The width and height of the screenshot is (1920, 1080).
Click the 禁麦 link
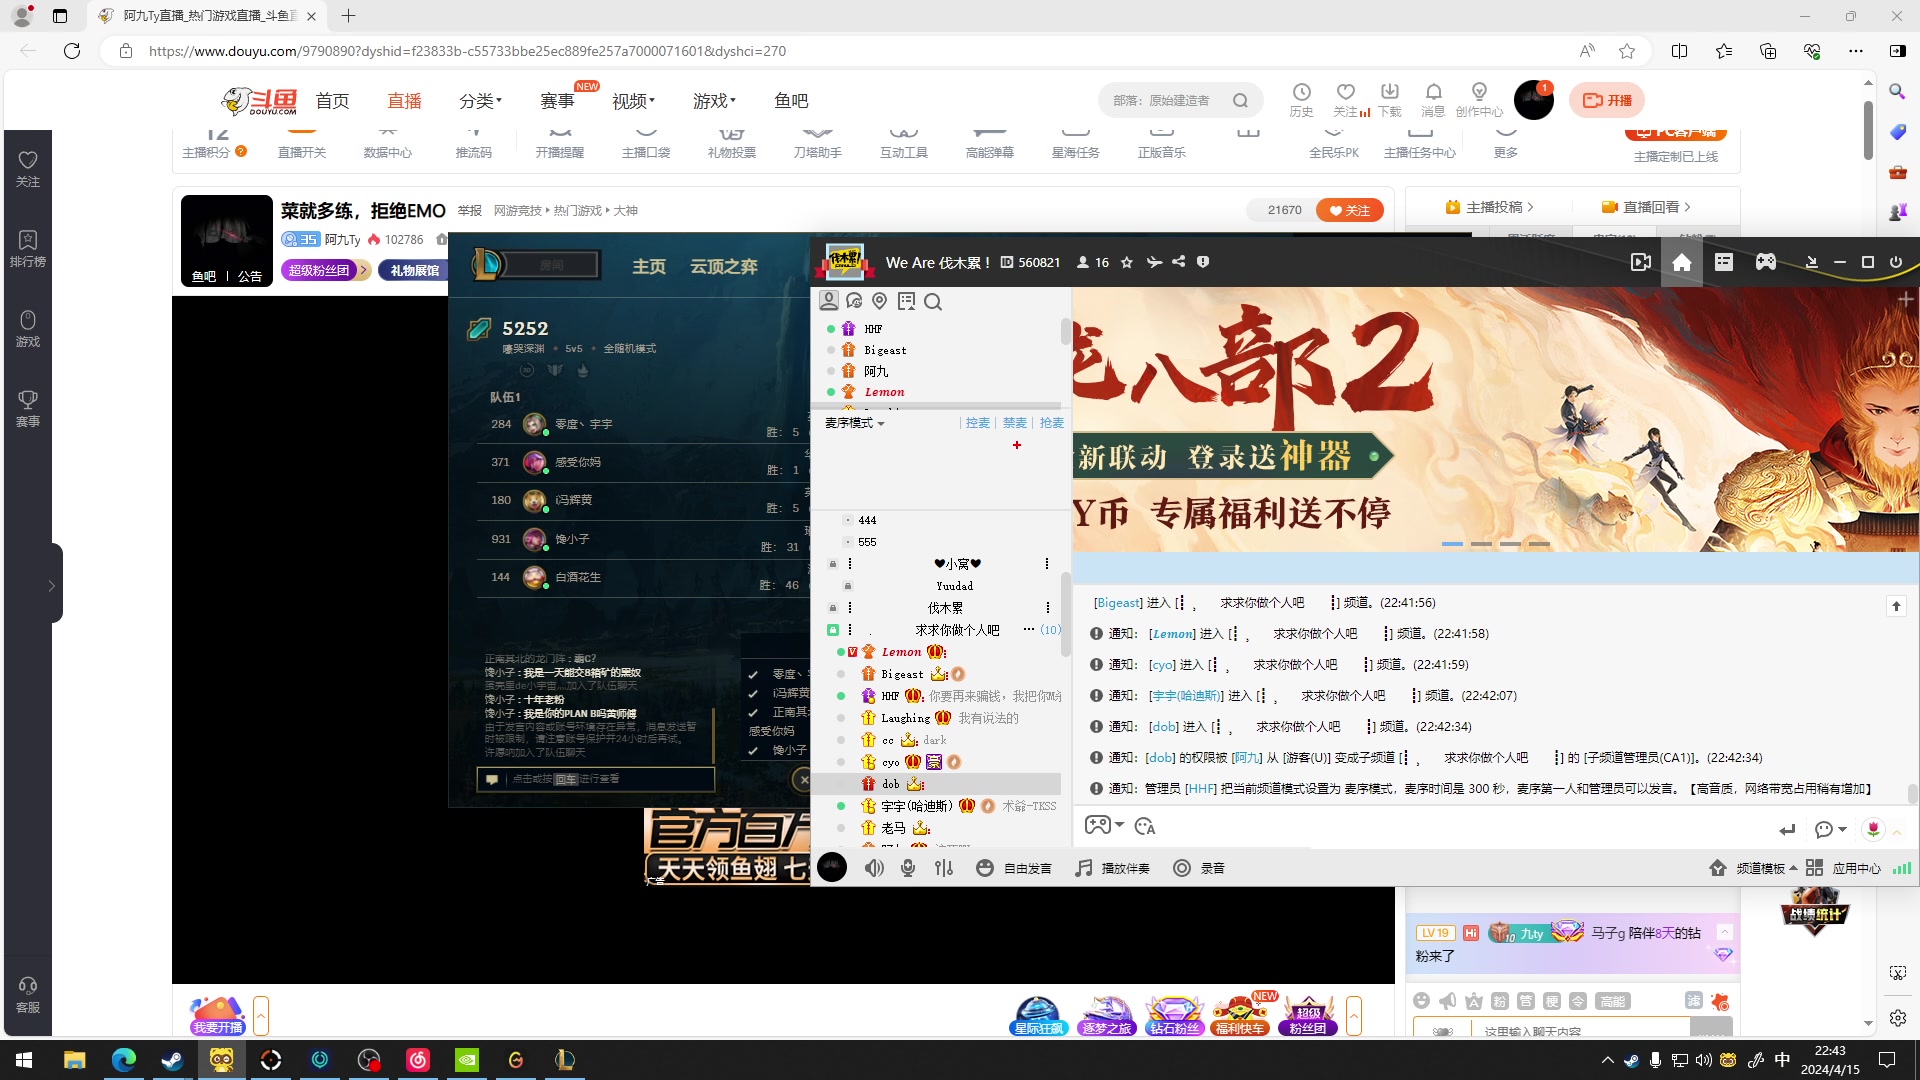[x=1015, y=423]
